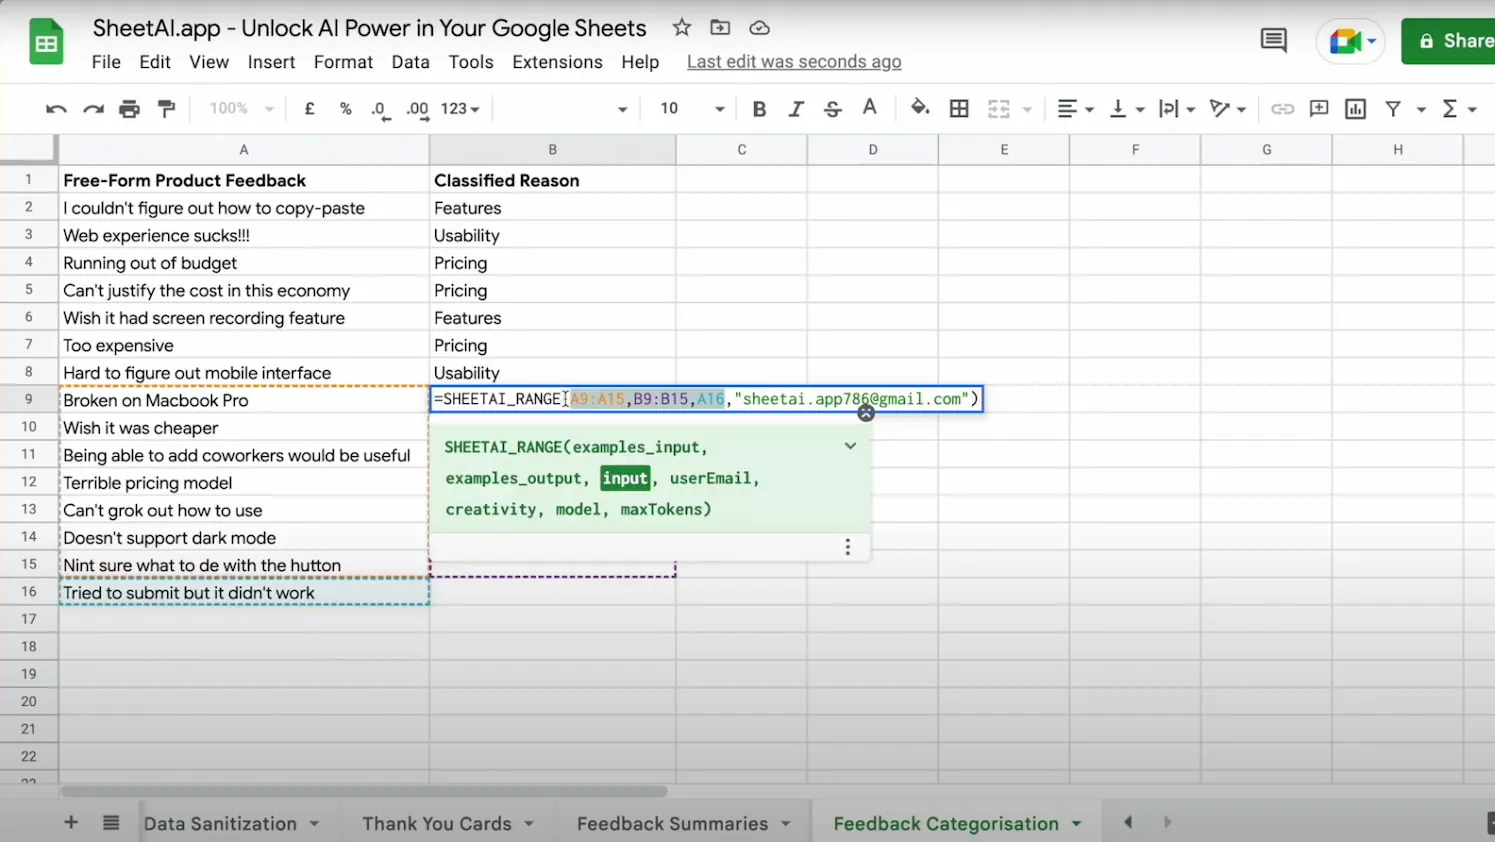Open formula help three-dot options
The width and height of the screenshot is (1495, 842).
(x=848, y=547)
